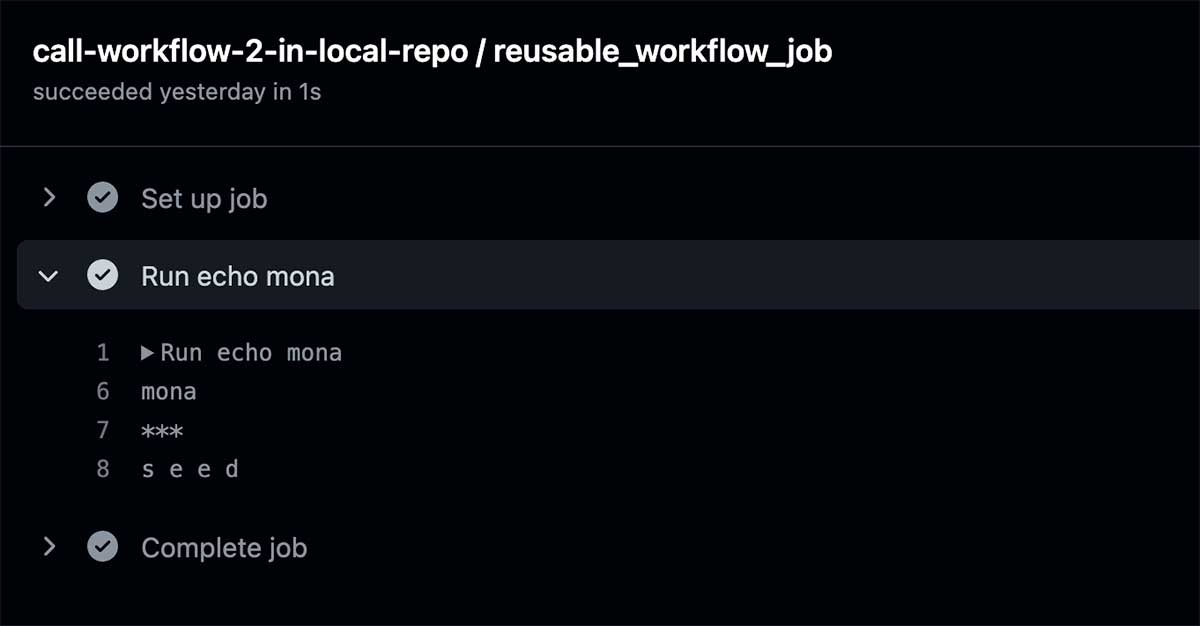Collapse the Run echo mona step chevron
Screen dimensions: 1200x626
tap(48, 275)
